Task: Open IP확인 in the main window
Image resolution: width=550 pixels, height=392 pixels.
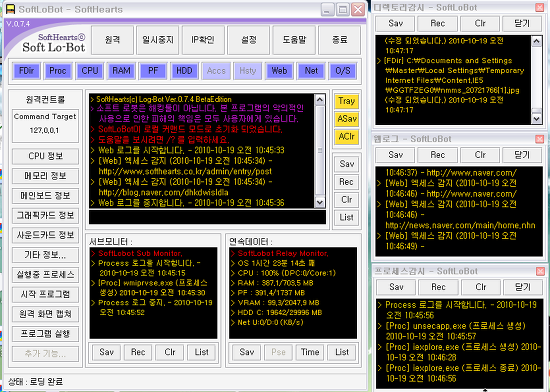Action: [x=203, y=40]
